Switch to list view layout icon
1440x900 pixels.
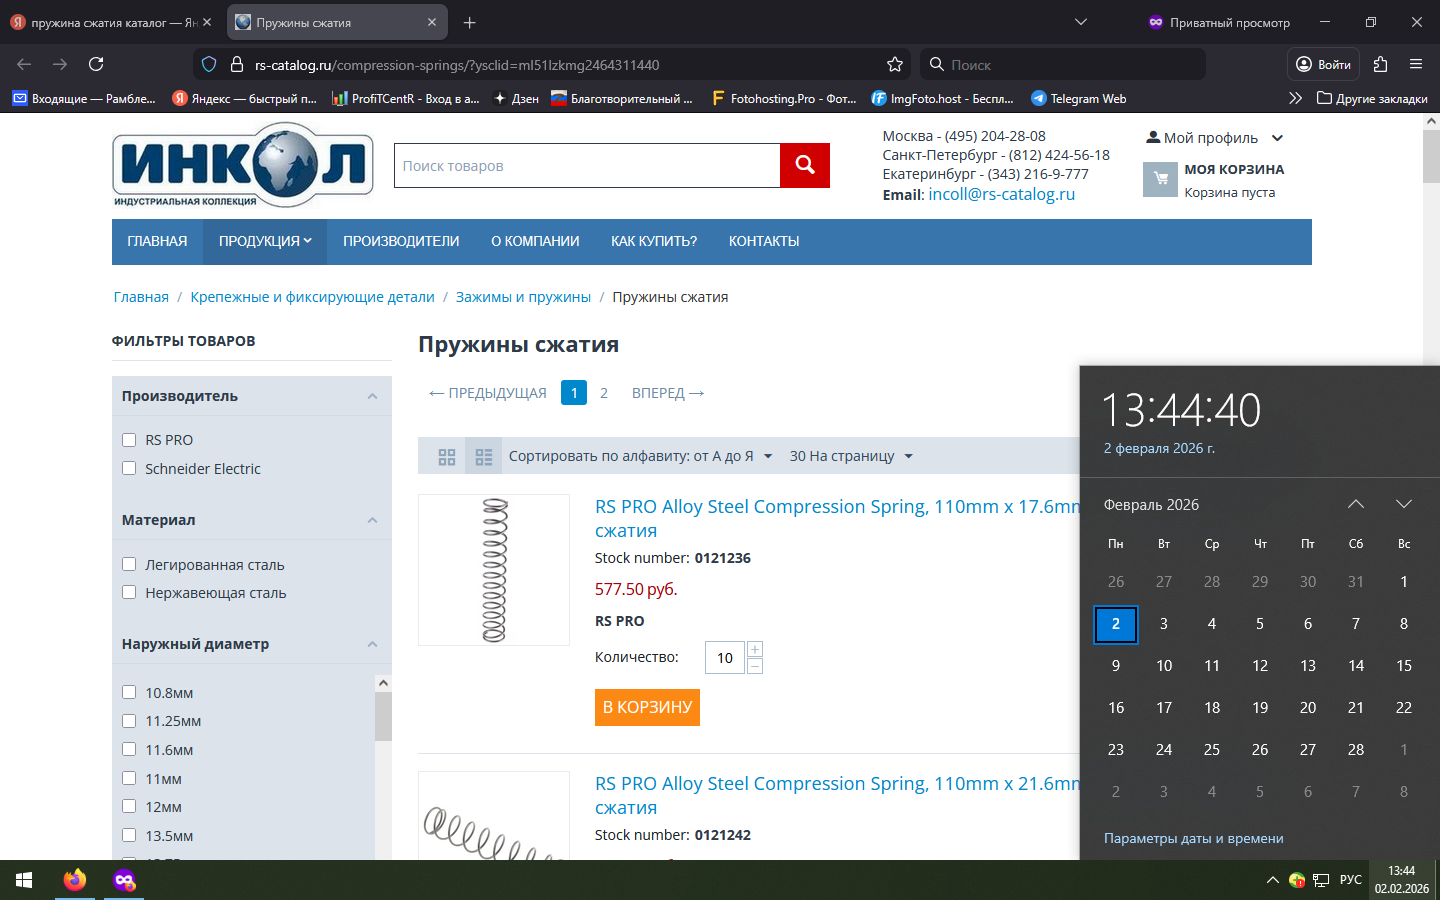point(484,457)
